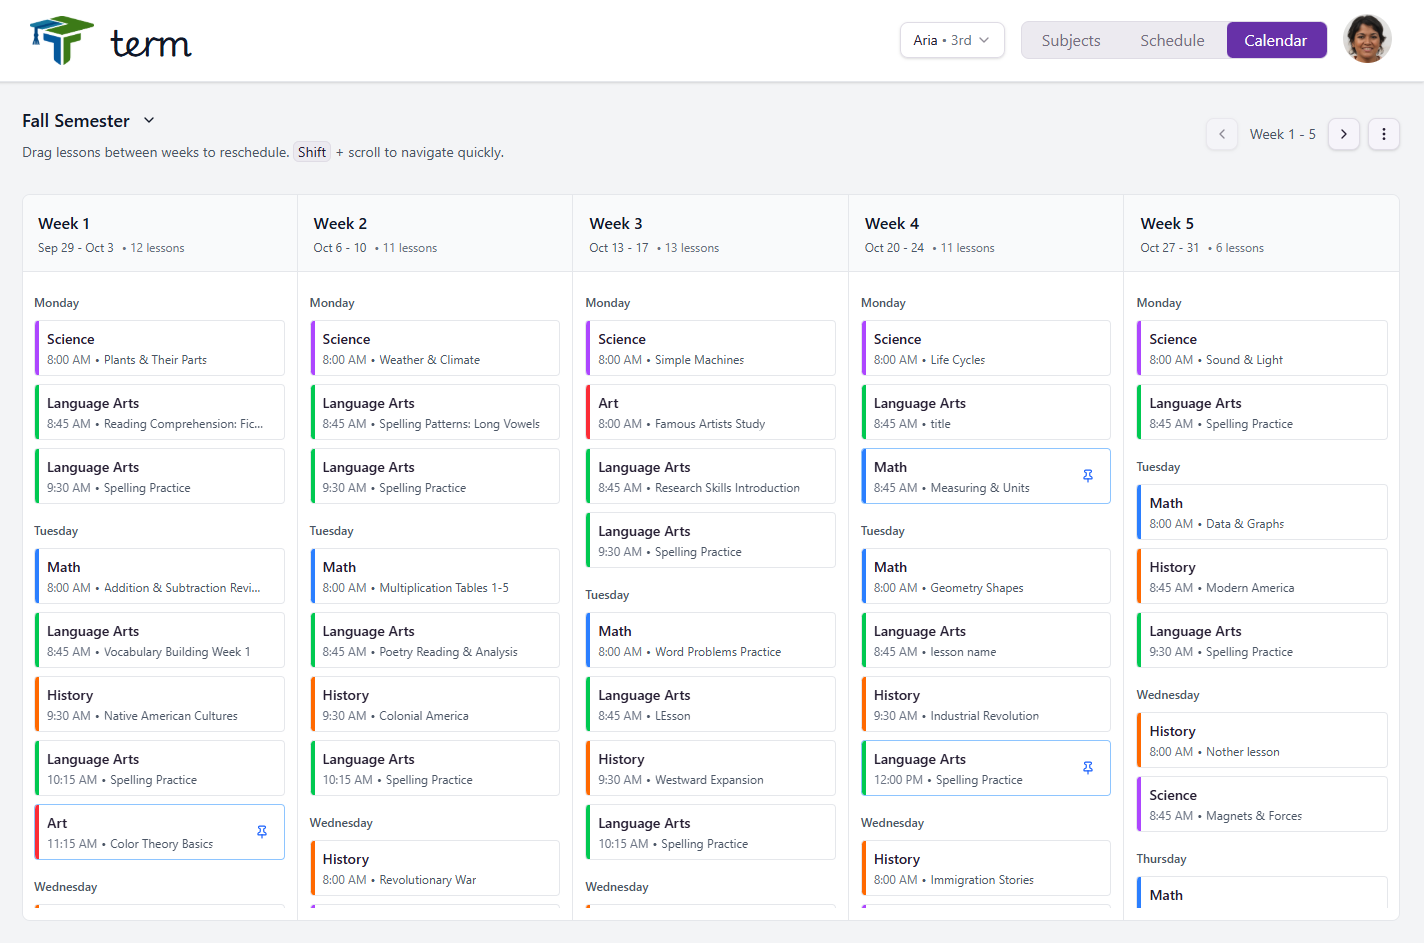Open Math Data & Graphs lesson
Screen dimensions: 1424x943
click(x=1261, y=512)
